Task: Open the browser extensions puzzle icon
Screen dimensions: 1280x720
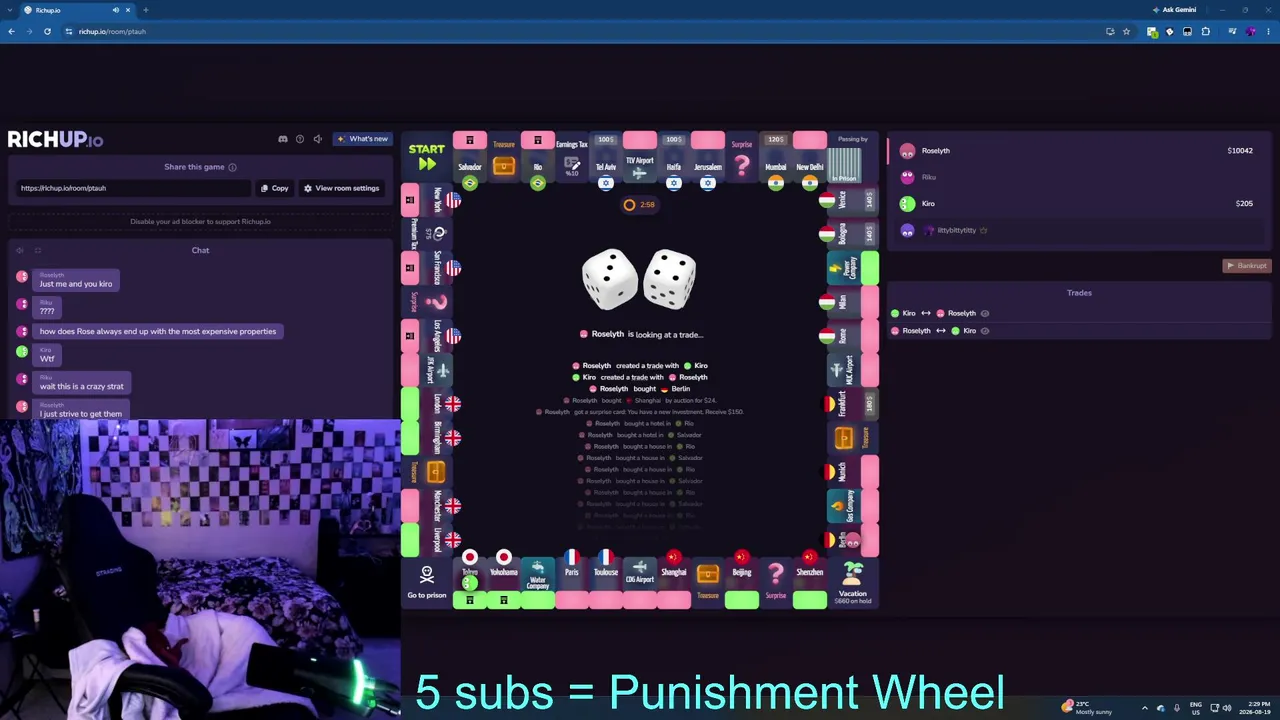Action: click(1205, 32)
